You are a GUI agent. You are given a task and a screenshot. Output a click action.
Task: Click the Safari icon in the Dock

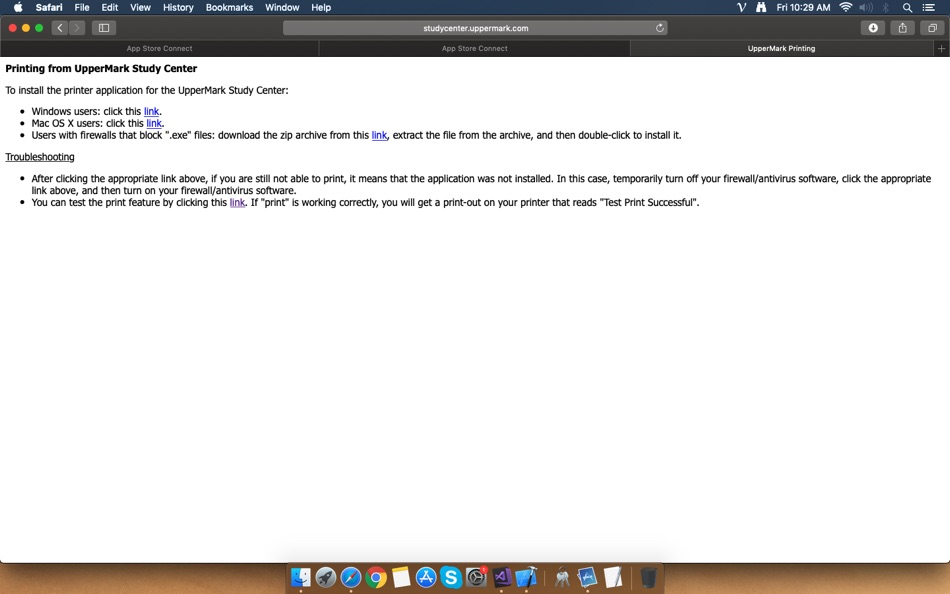[x=351, y=577]
